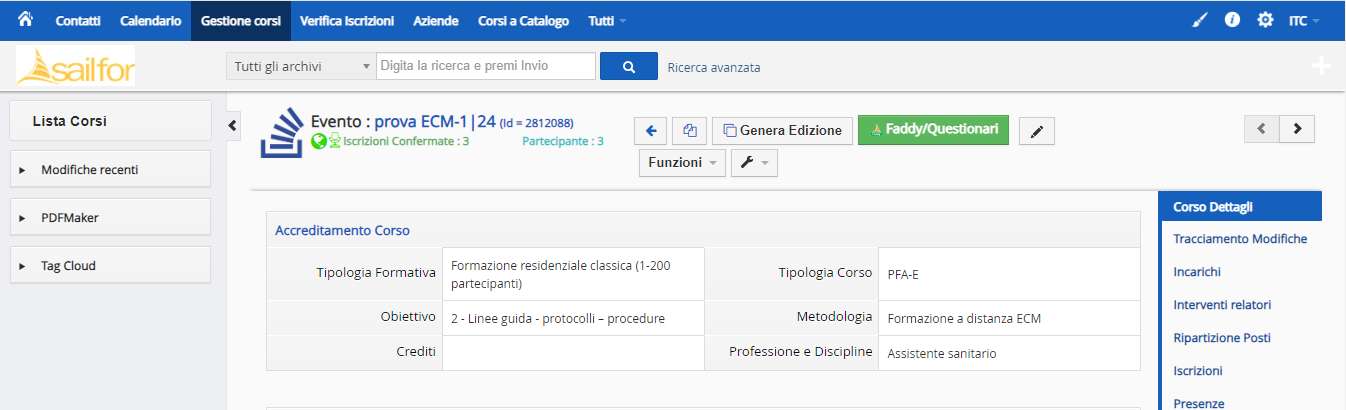
Task: Click the duplicate record icon
Action: click(x=689, y=130)
